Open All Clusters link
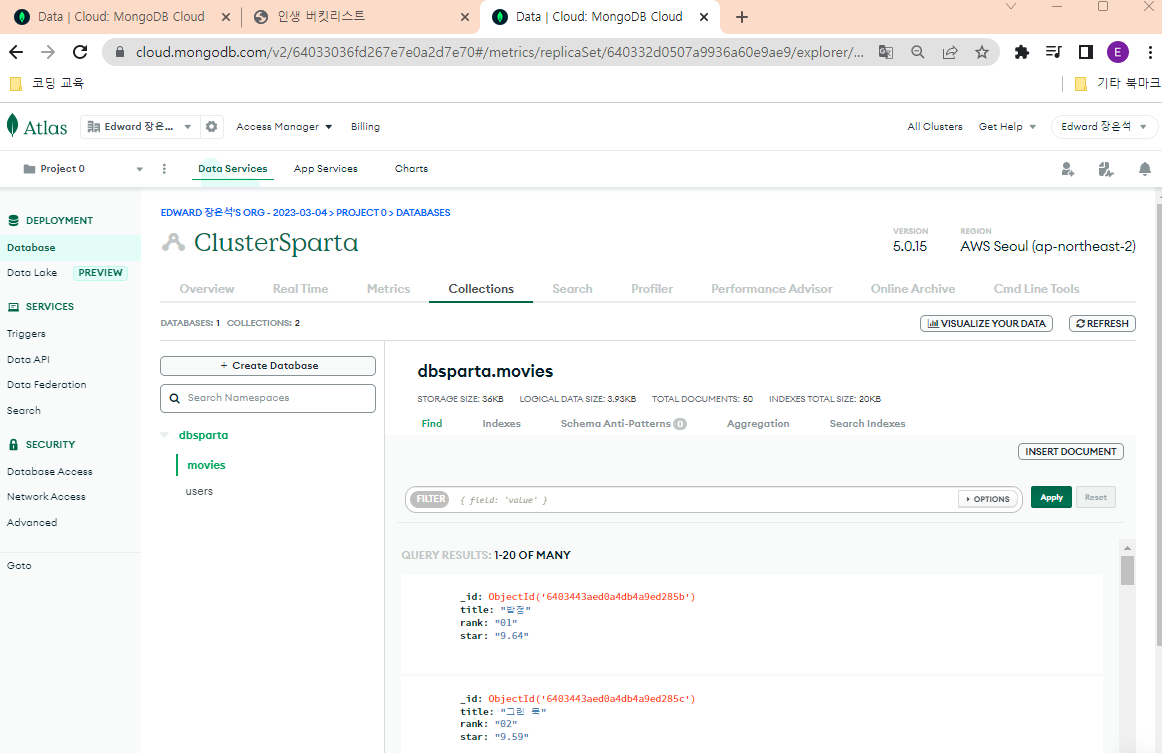 (934, 127)
